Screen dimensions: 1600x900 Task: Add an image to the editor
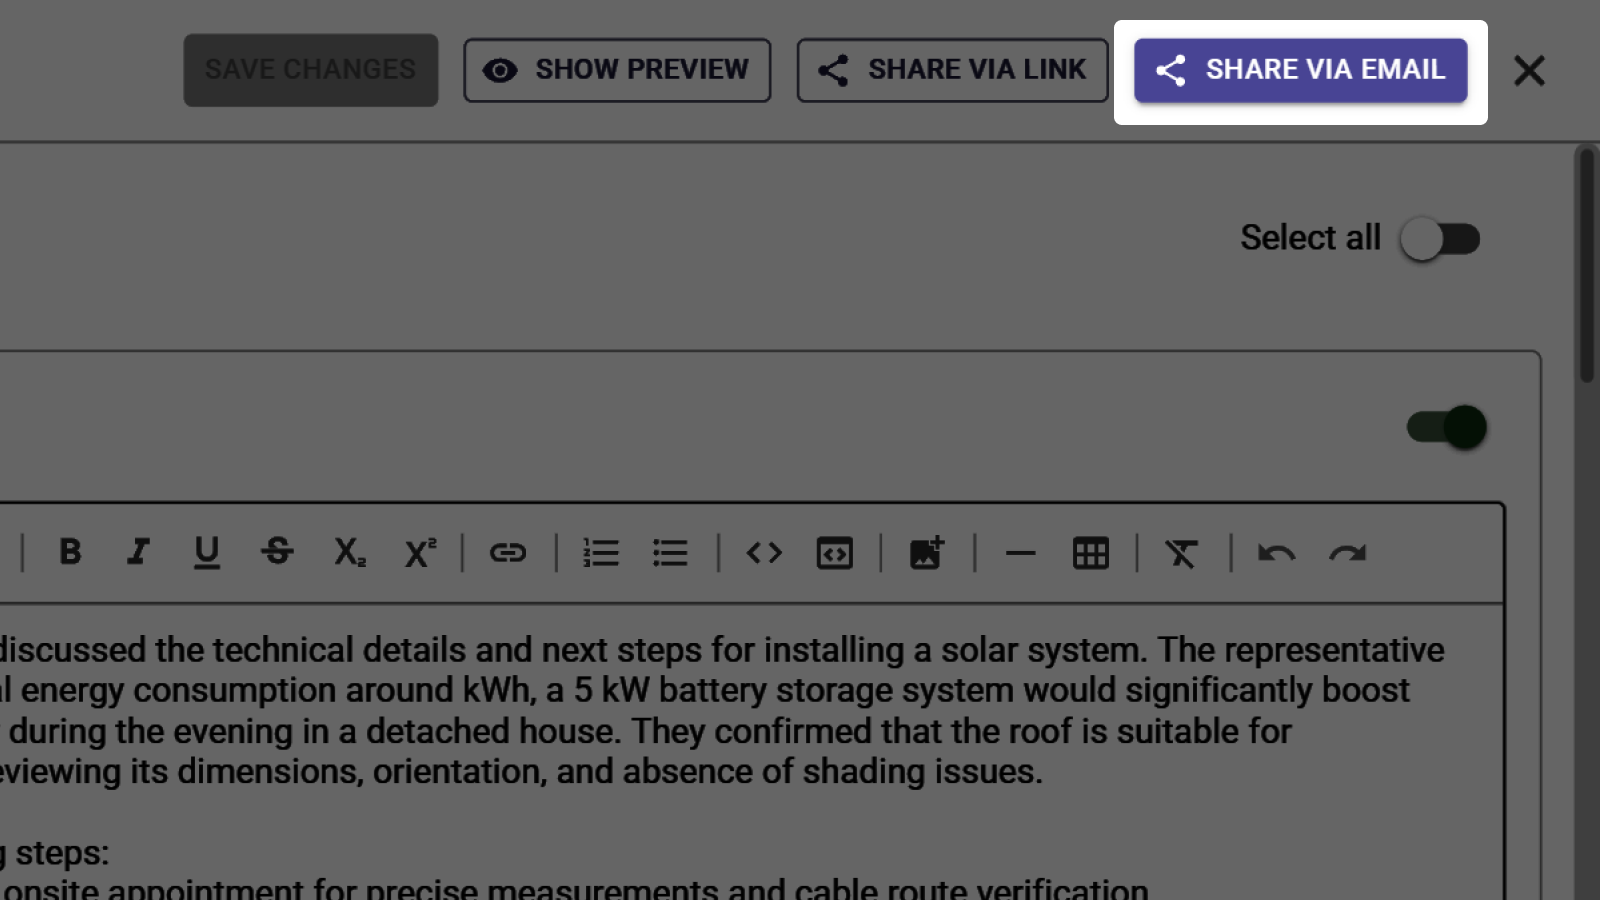(926, 552)
